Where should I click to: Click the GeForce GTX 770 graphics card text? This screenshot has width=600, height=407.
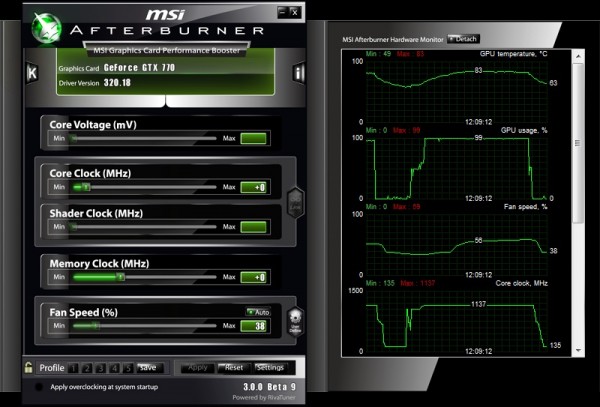(x=139, y=68)
